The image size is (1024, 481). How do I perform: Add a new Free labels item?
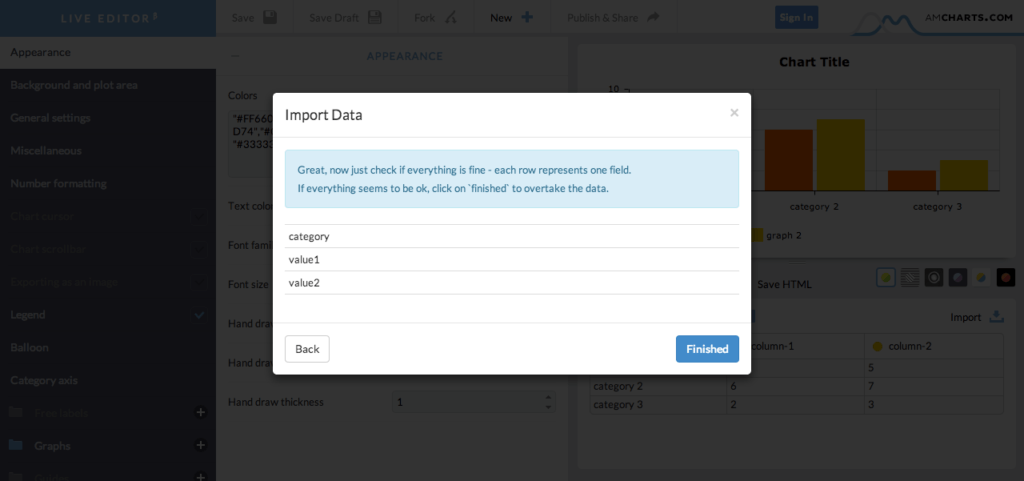pos(201,412)
